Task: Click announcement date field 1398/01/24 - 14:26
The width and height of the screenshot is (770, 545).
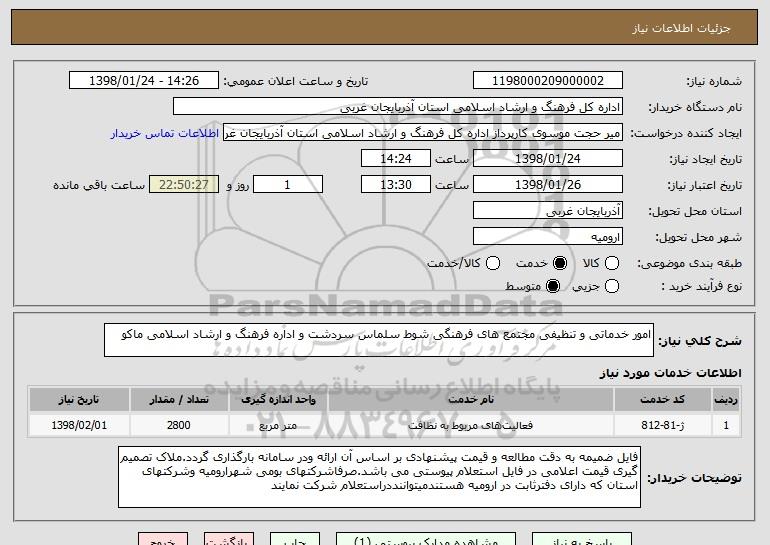Action: coord(144,81)
